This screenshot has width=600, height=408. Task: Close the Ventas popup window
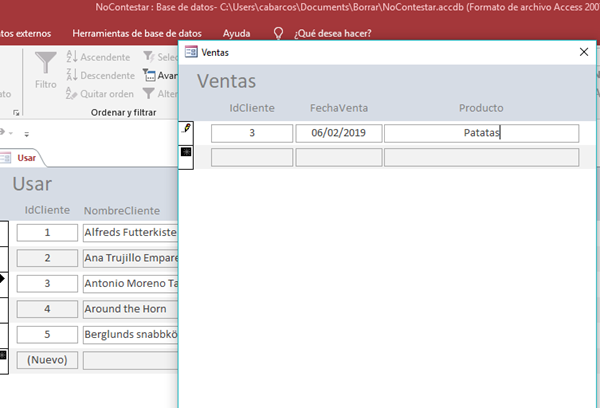(x=584, y=51)
